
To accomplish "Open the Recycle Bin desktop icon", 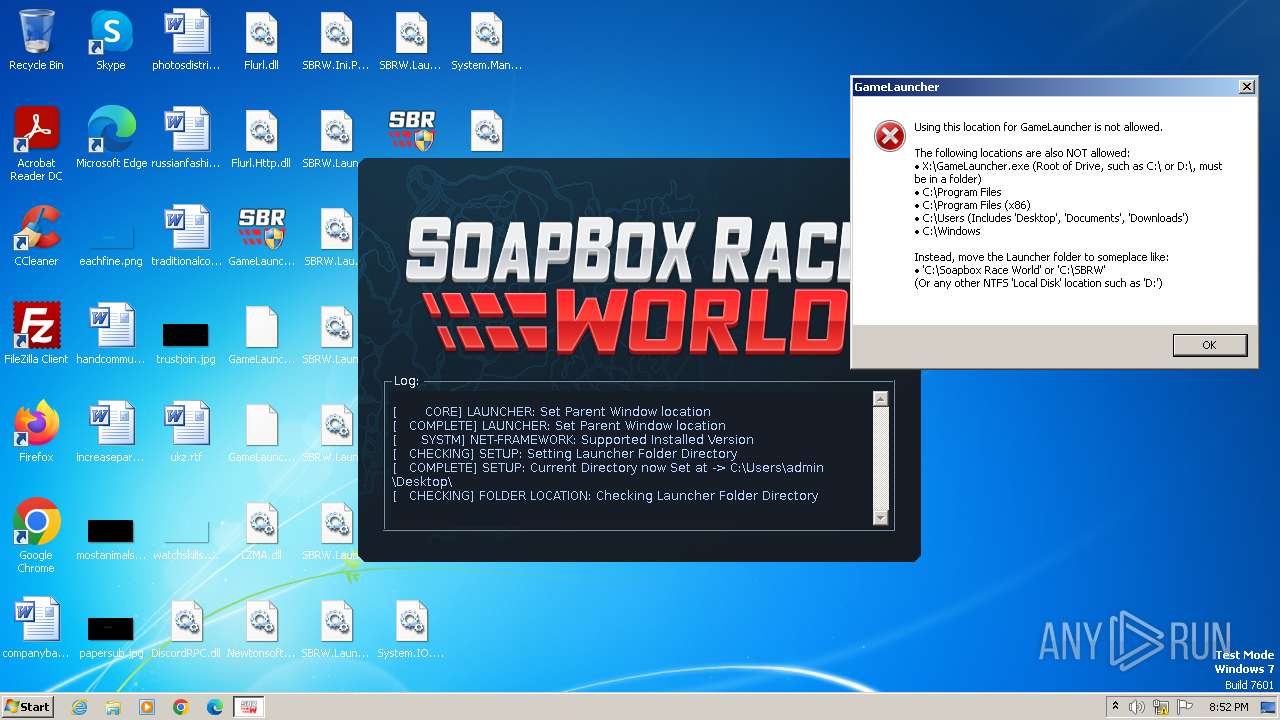I will click(x=36, y=41).
